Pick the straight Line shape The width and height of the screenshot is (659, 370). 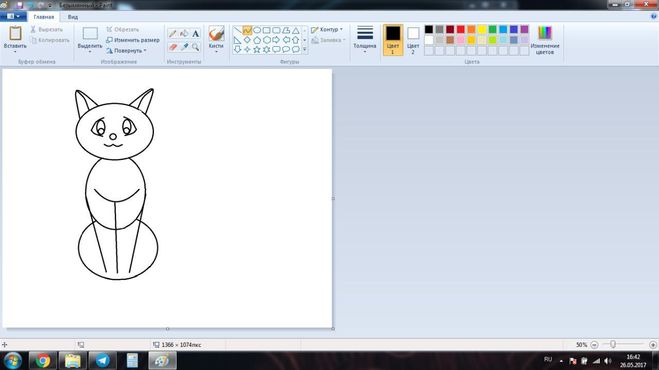pyautogui.click(x=237, y=30)
